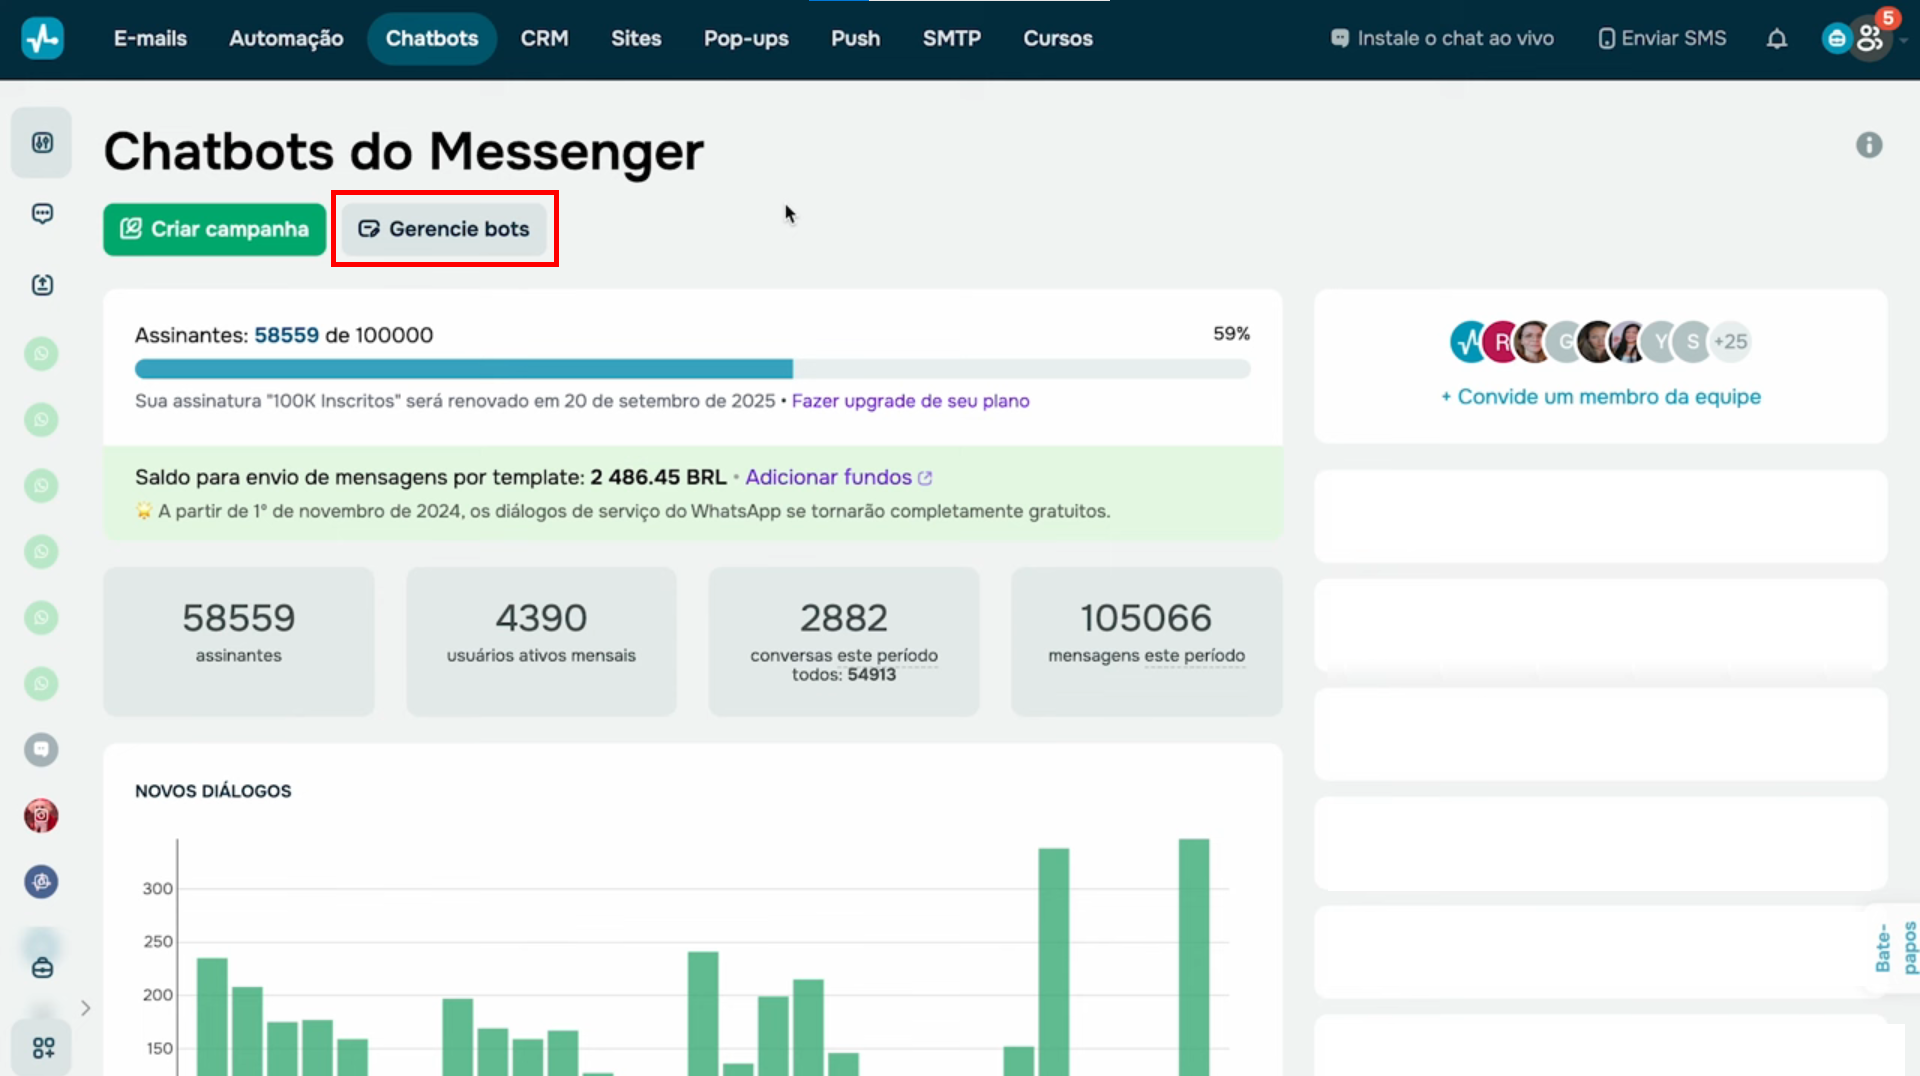The width and height of the screenshot is (1920, 1076).
Task: Open the CRM menu item
Action: pos(544,38)
